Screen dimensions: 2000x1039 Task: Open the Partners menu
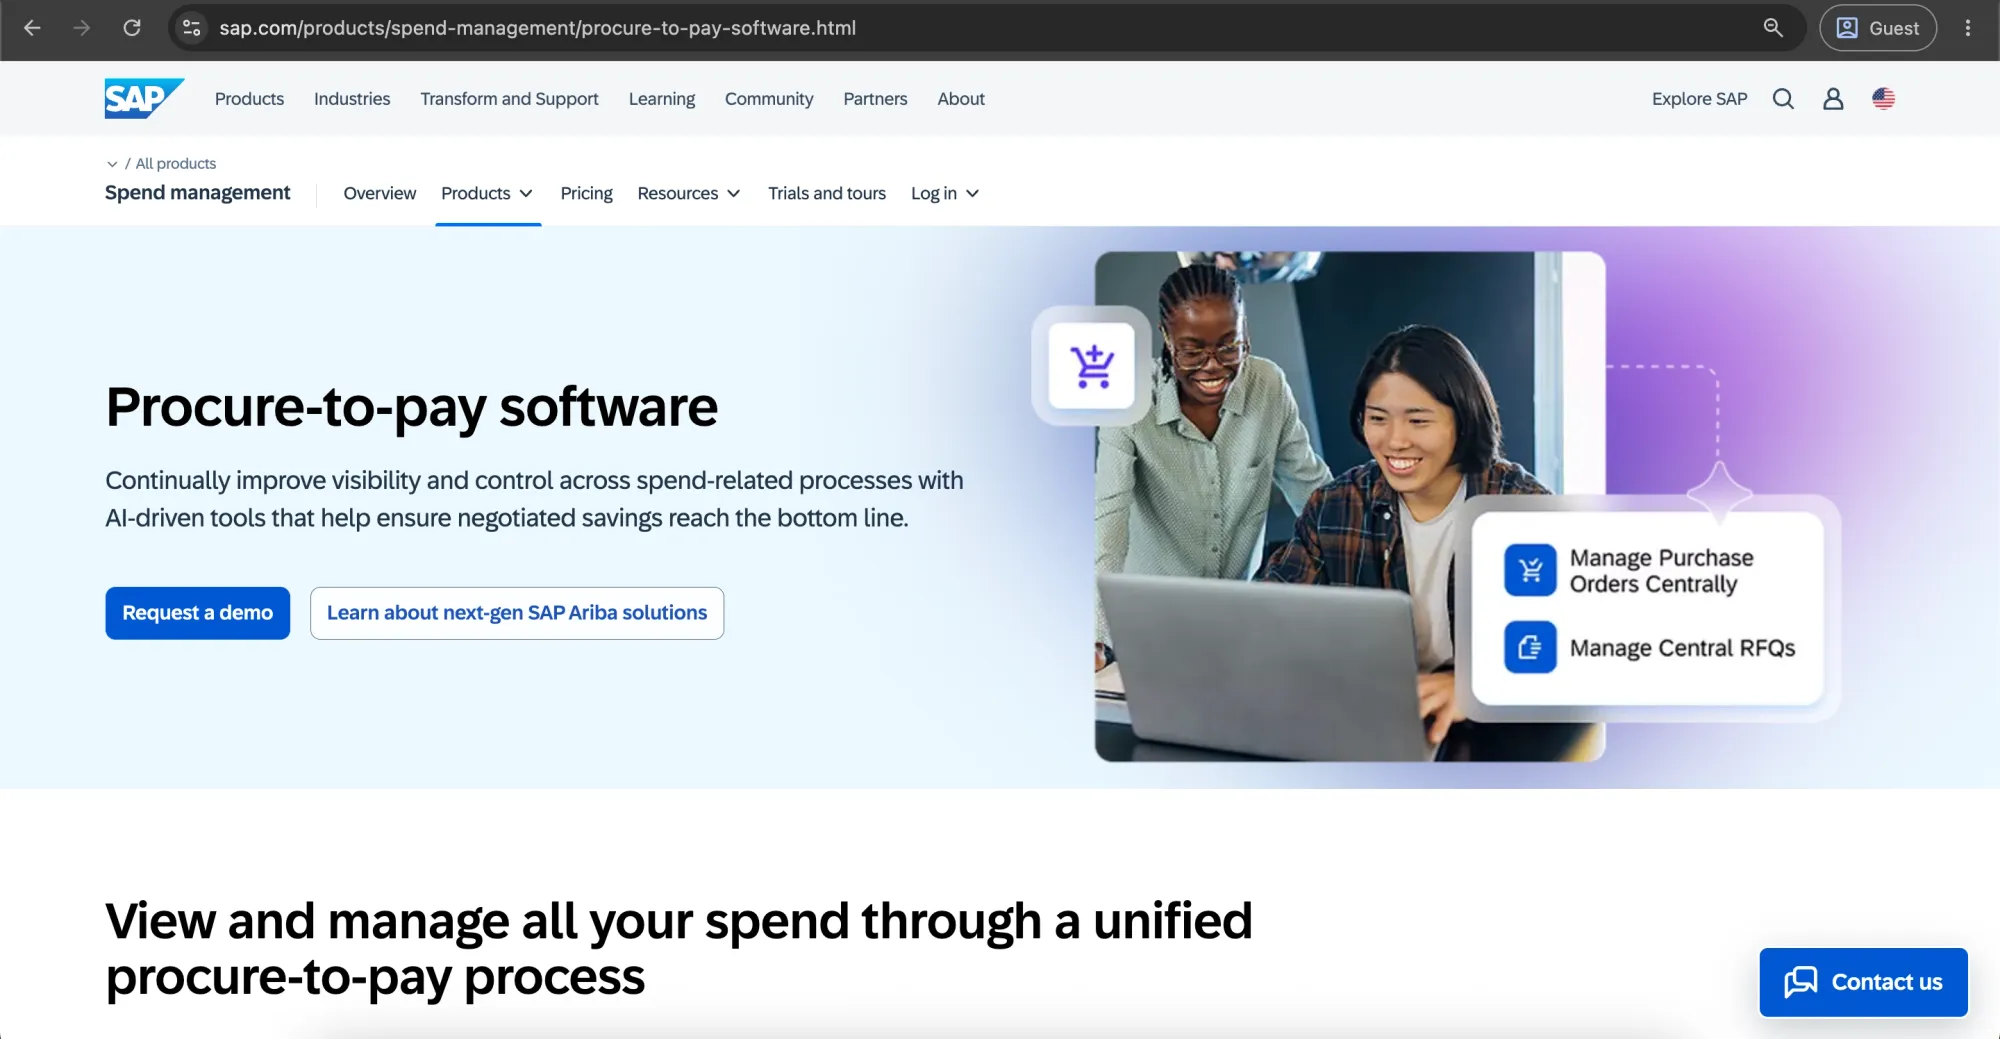click(x=875, y=99)
